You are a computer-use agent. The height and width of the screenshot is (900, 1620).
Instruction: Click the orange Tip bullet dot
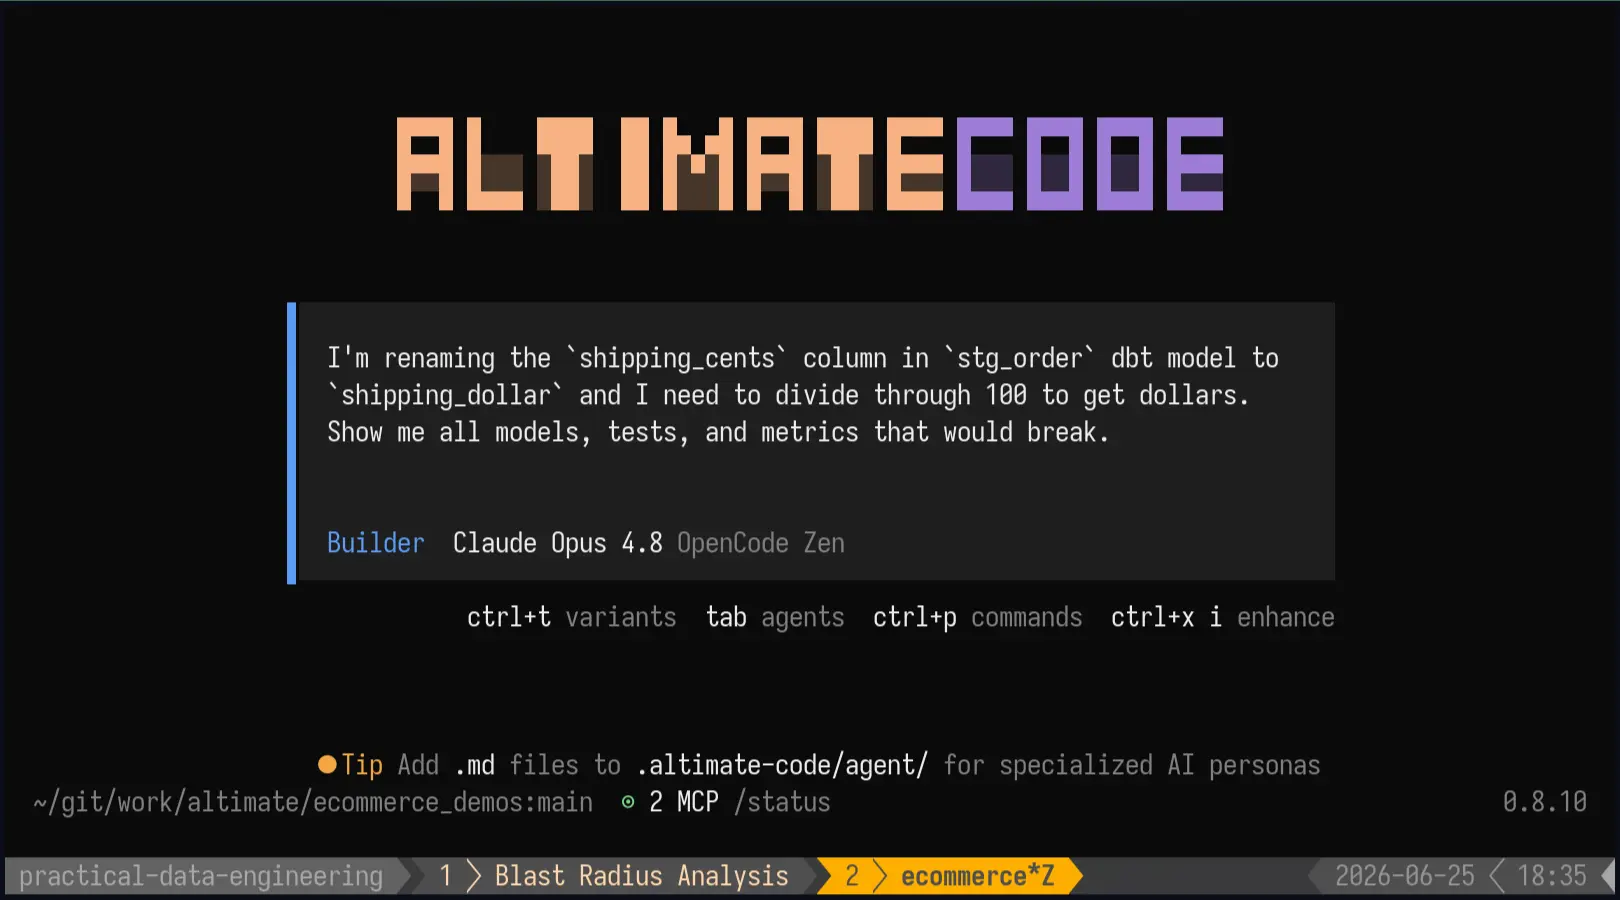pos(327,765)
